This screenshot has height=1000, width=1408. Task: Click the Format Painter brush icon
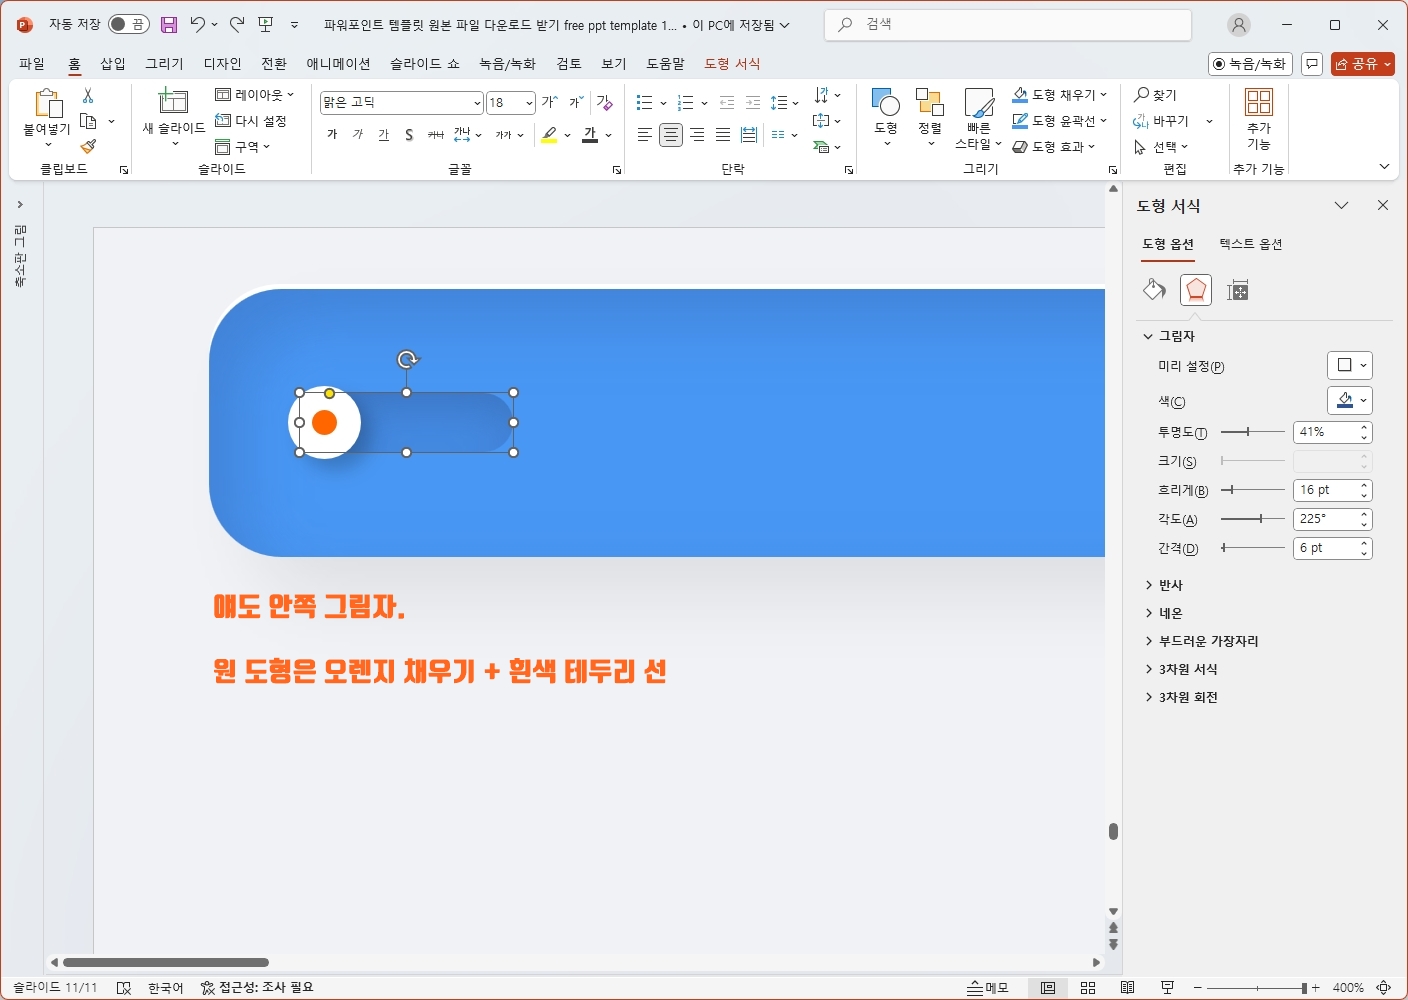(88, 147)
